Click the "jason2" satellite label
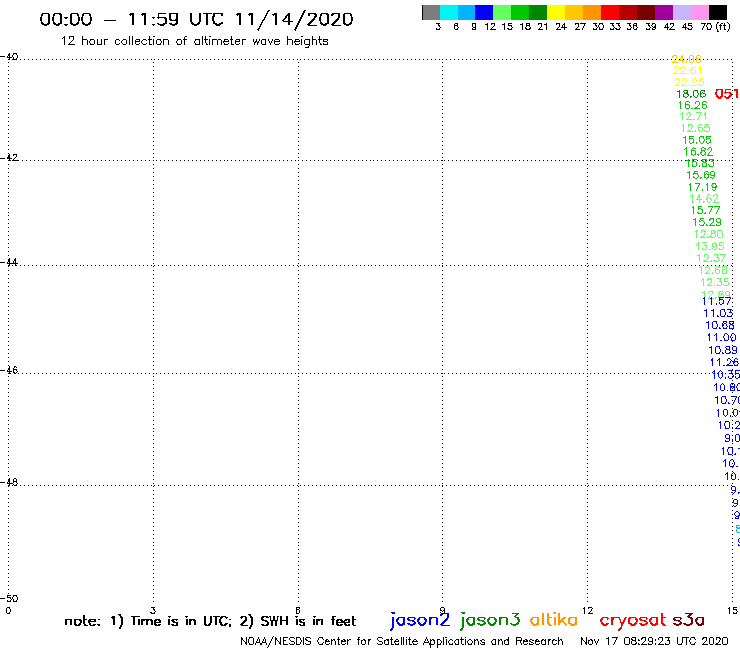 click(420, 621)
